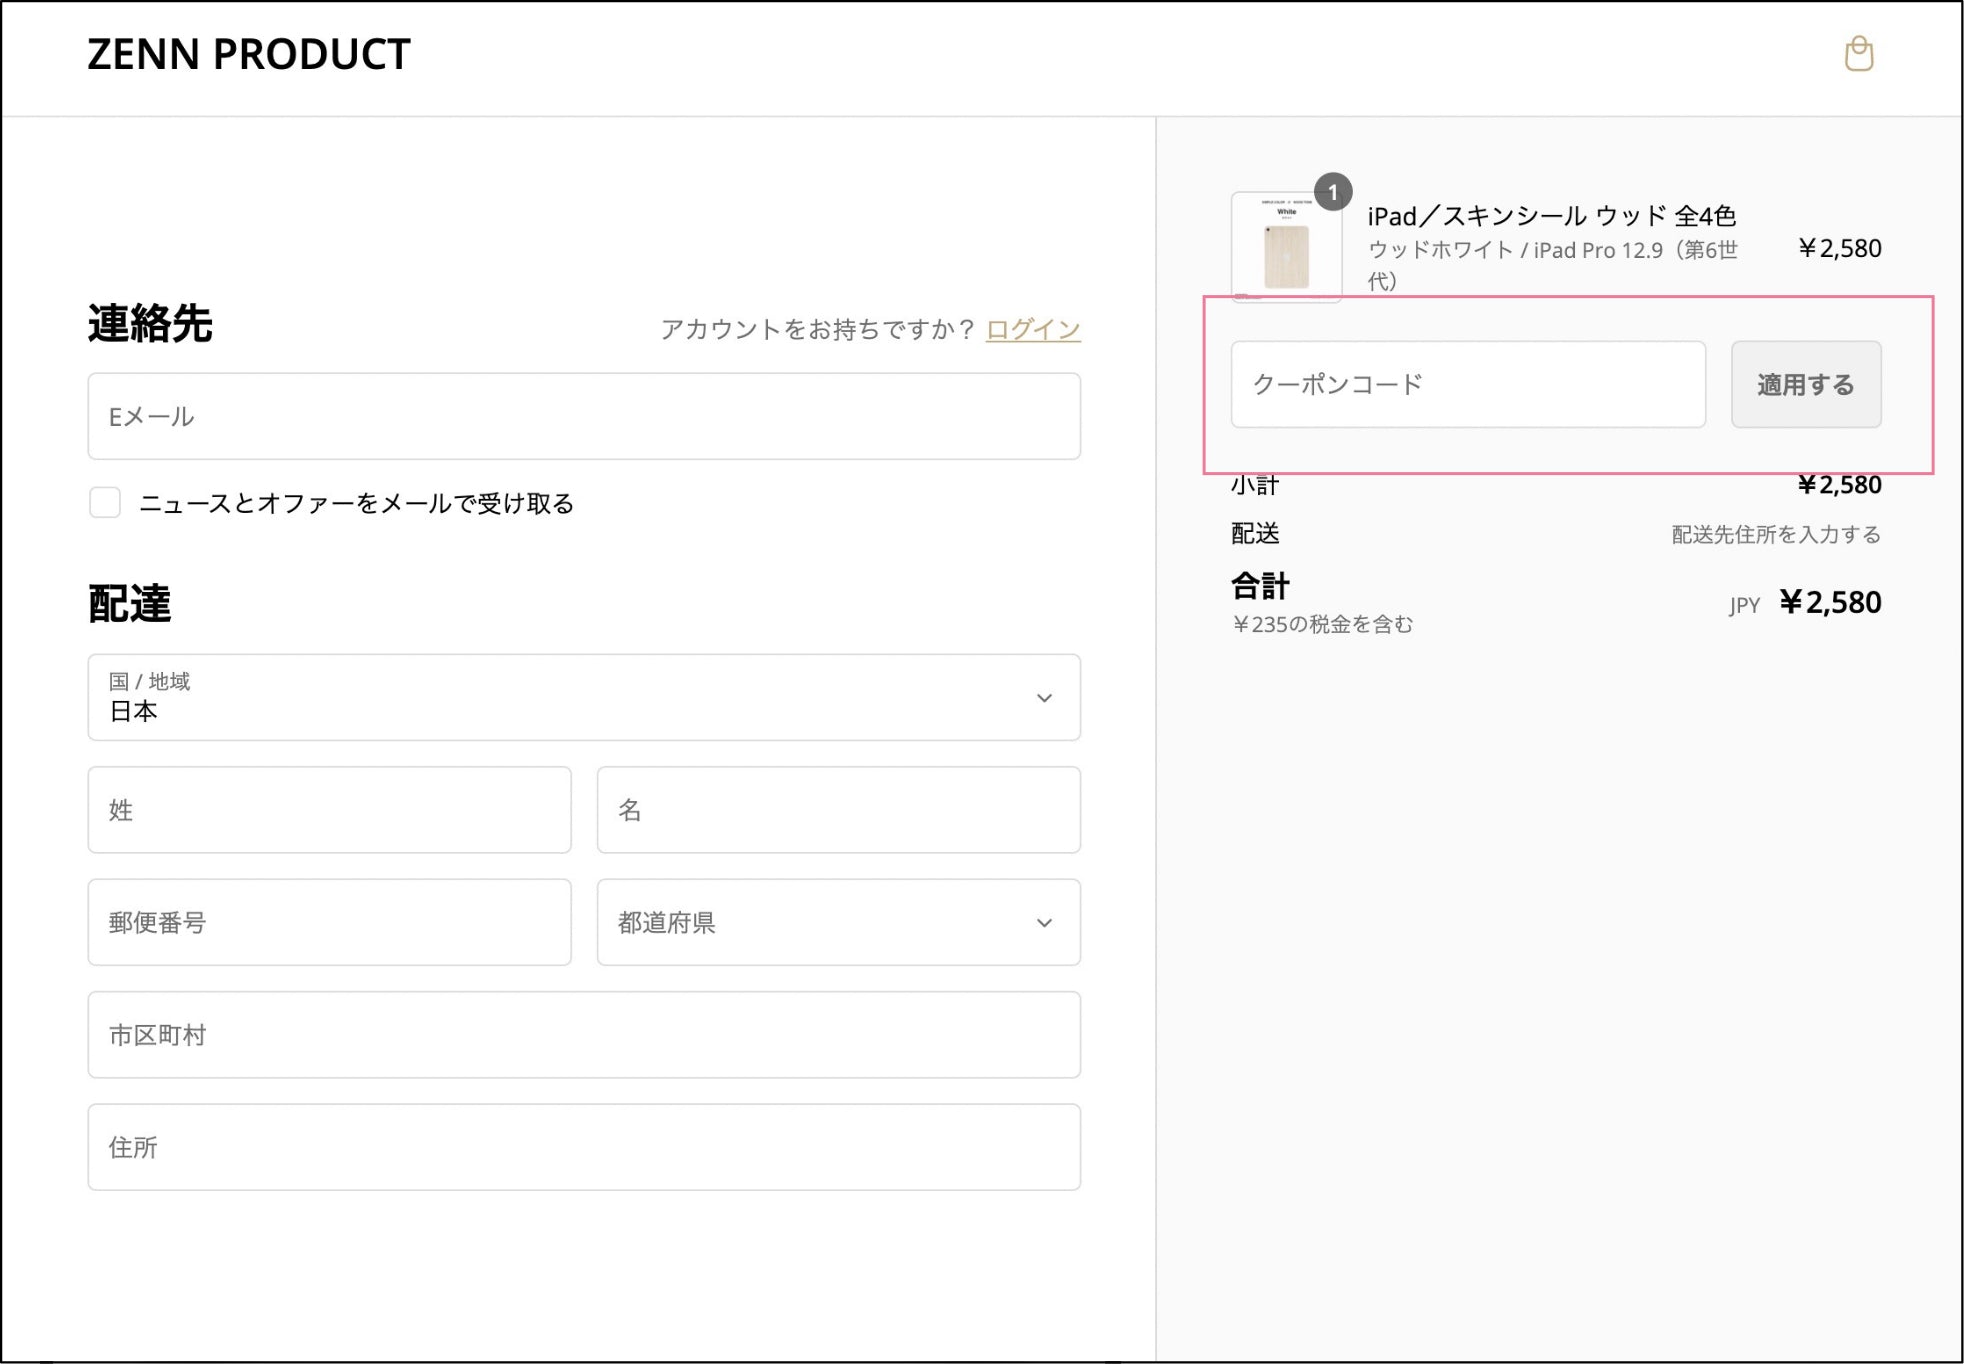Click the 住所 address input field

(583, 1147)
